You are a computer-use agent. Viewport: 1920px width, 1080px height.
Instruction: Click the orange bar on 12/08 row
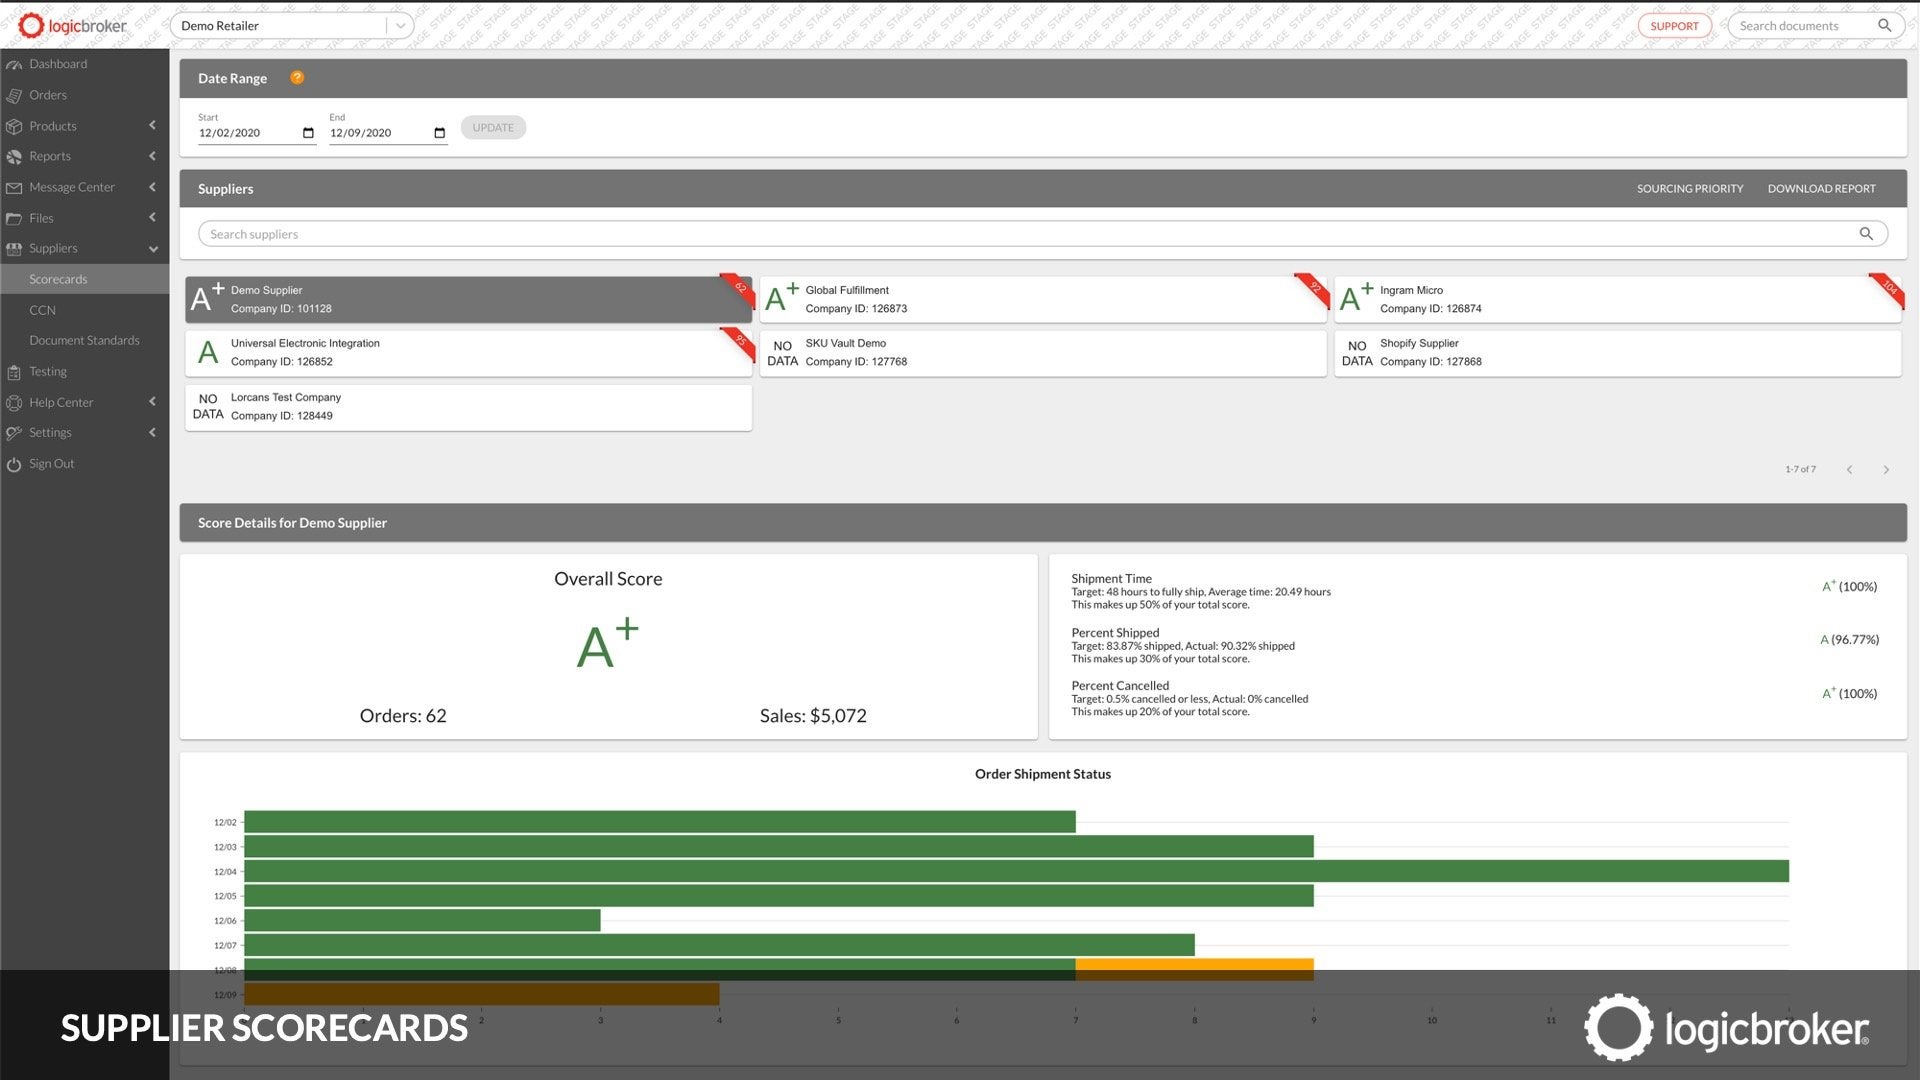click(1193, 965)
